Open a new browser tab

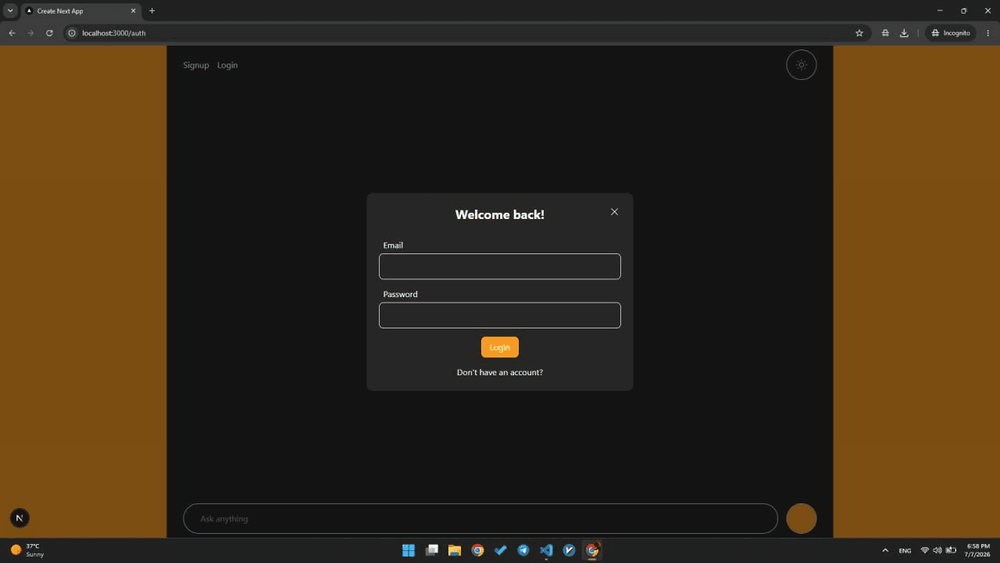(x=152, y=11)
